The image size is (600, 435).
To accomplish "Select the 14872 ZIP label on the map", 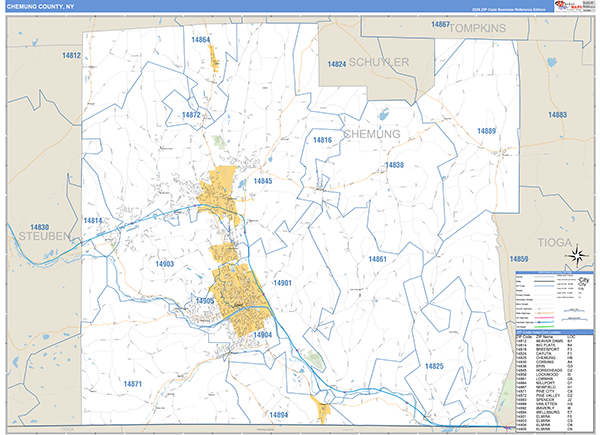I will pos(191,116).
